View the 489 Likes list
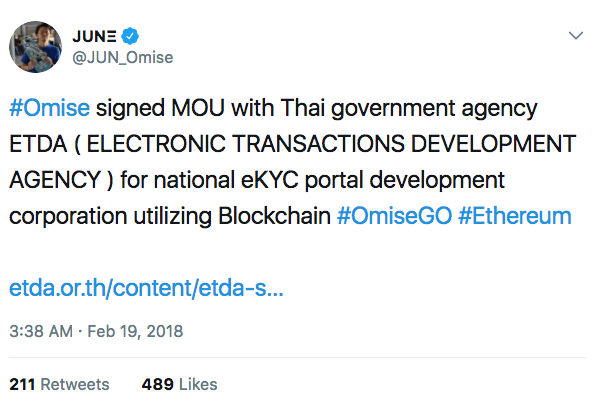This screenshot has width=596, height=409. coord(179,384)
